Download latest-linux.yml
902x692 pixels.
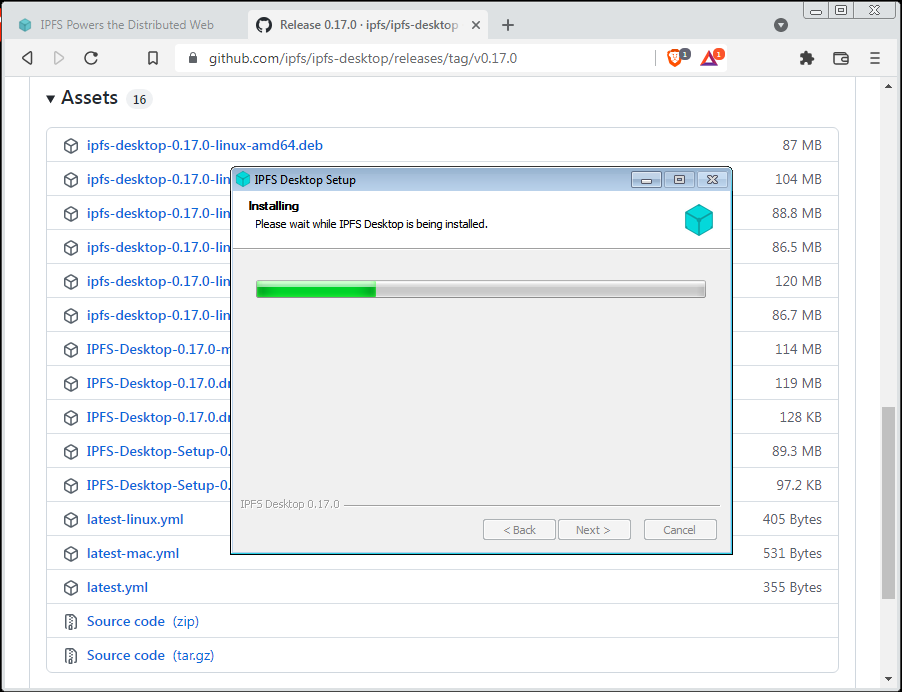point(135,519)
